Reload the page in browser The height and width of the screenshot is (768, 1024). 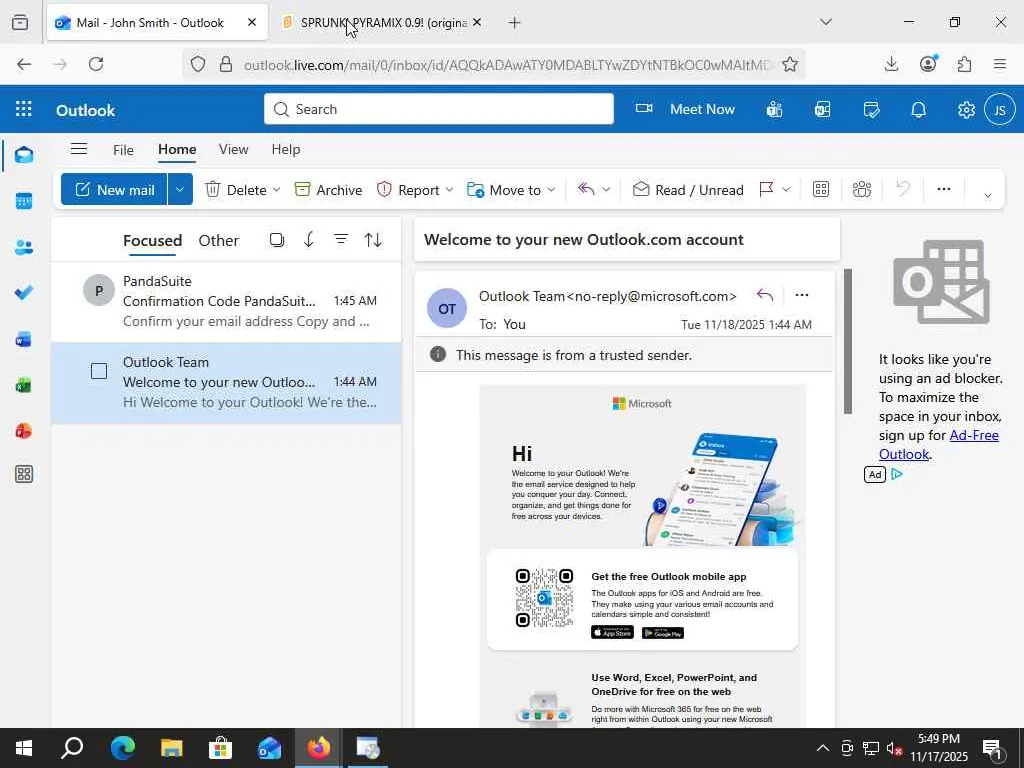click(x=96, y=64)
